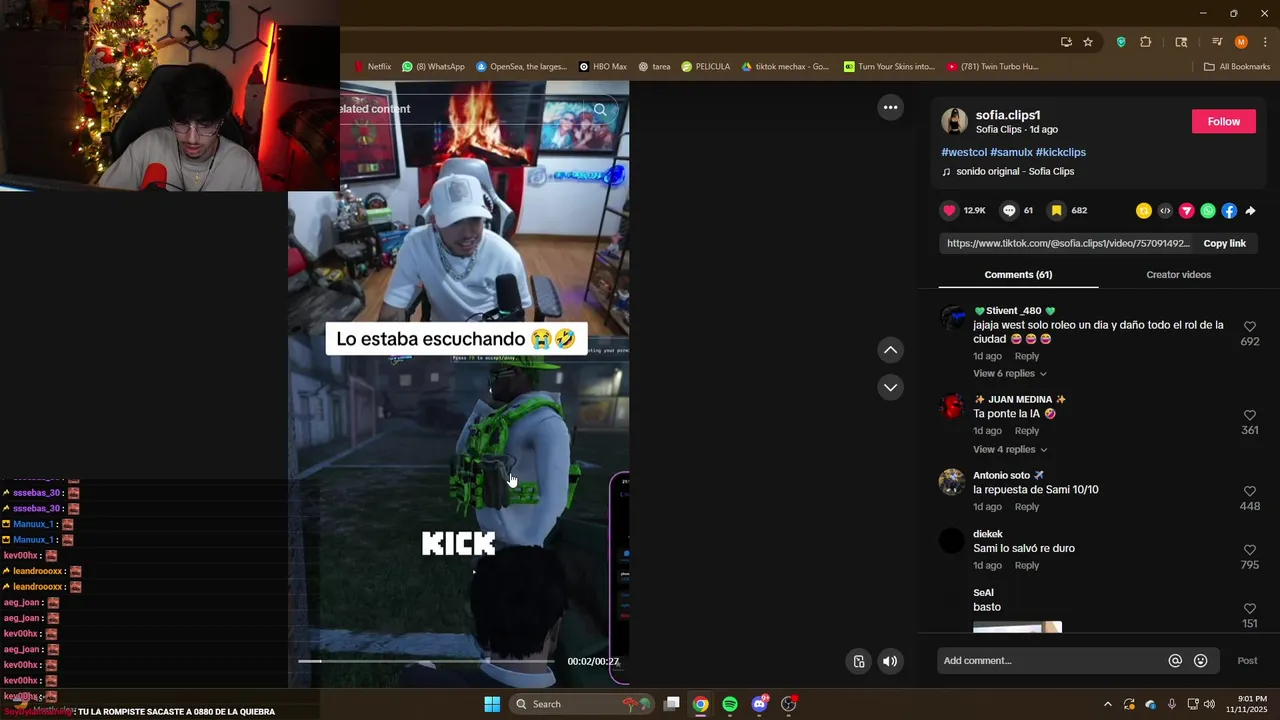Follow sofia.clips1 with the Follow button

click(1223, 121)
